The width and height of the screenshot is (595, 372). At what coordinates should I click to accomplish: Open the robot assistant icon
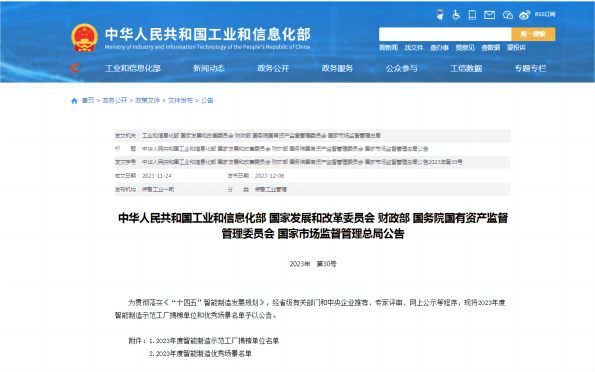440,14
